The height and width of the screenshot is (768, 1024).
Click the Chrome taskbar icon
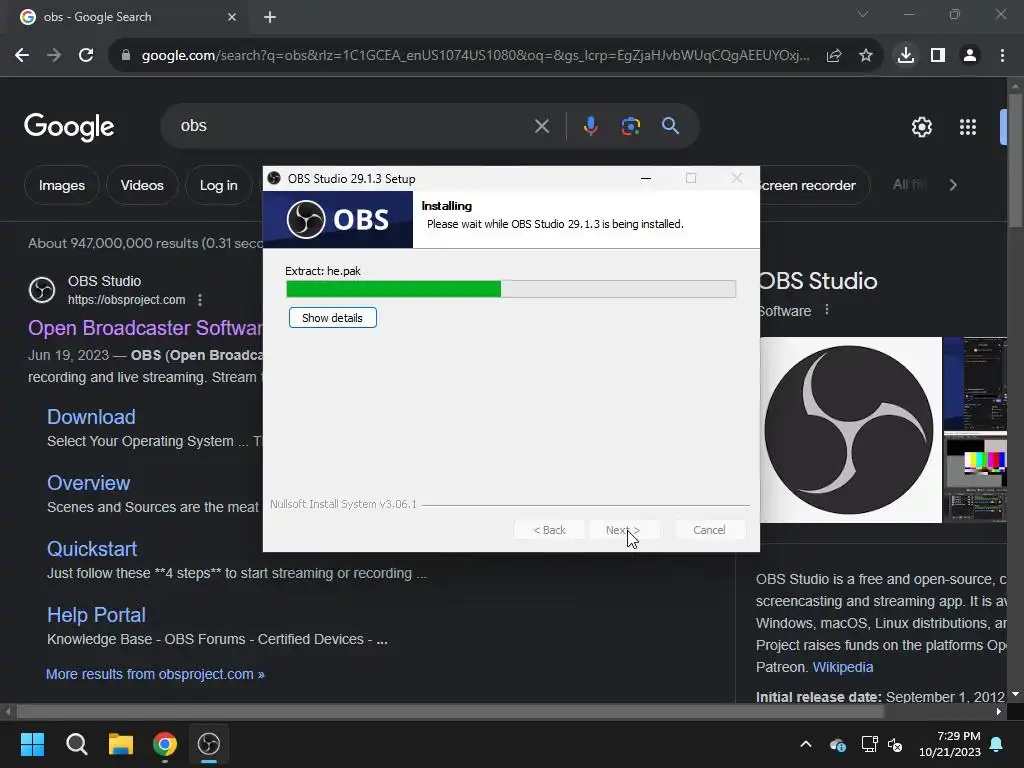pyautogui.click(x=165, y=744)
